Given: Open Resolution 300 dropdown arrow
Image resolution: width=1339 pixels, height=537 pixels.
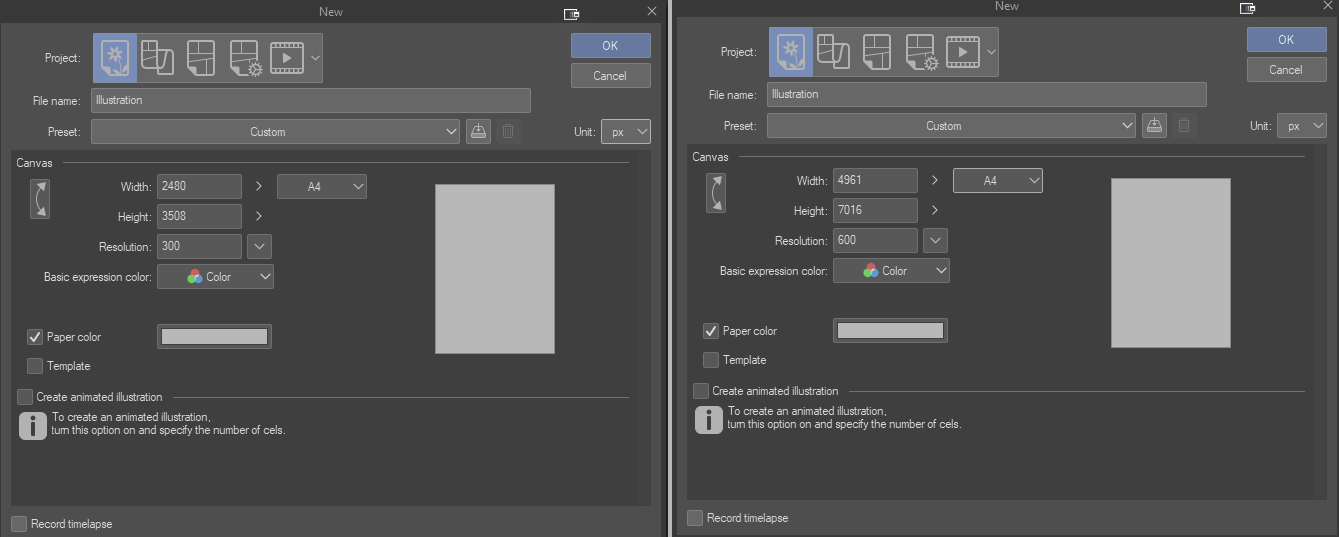Looking at the screenshot, I should 259,246.
